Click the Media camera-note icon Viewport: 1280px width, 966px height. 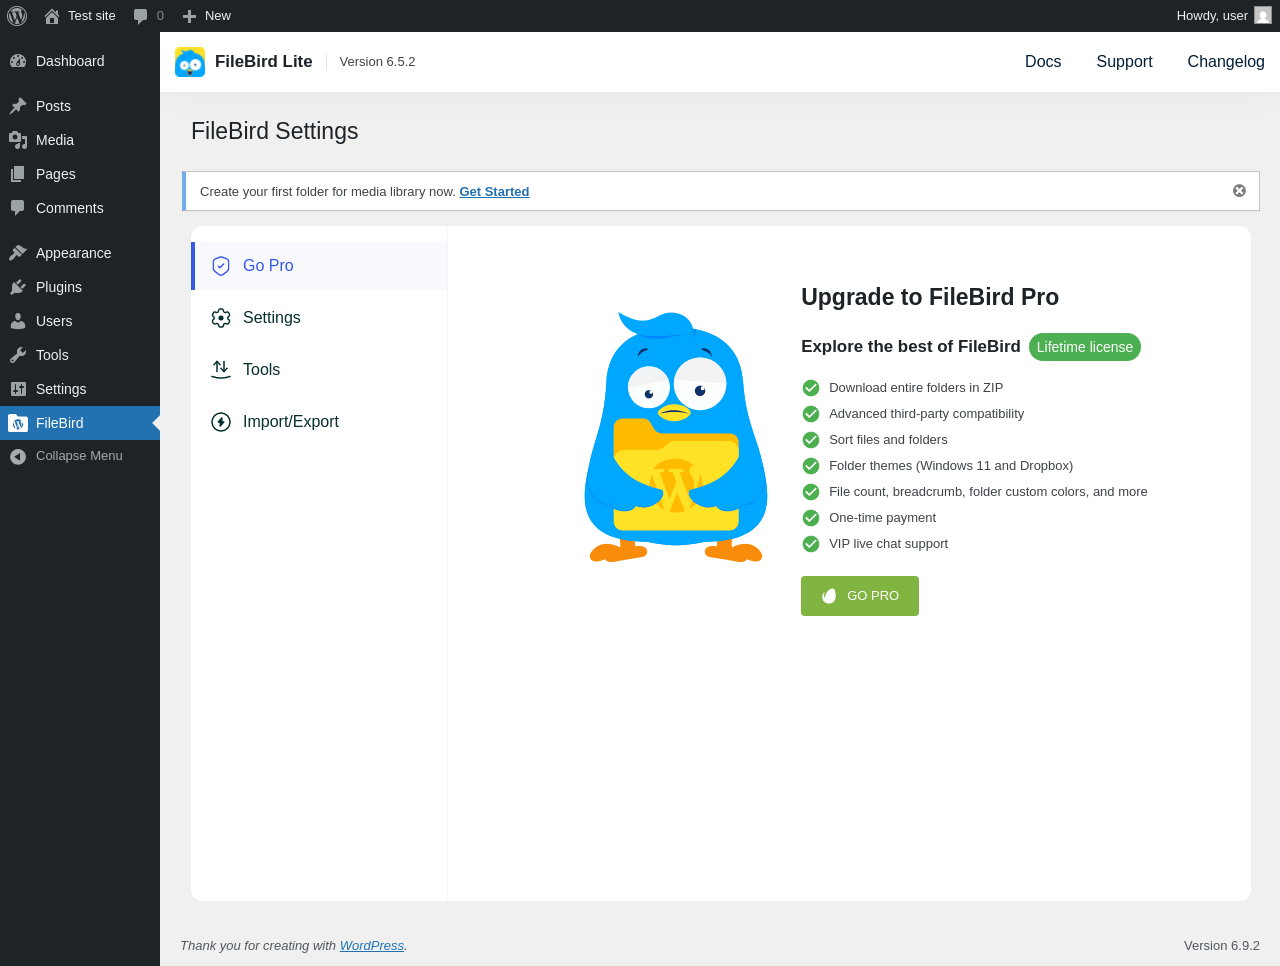pos(18,140)
